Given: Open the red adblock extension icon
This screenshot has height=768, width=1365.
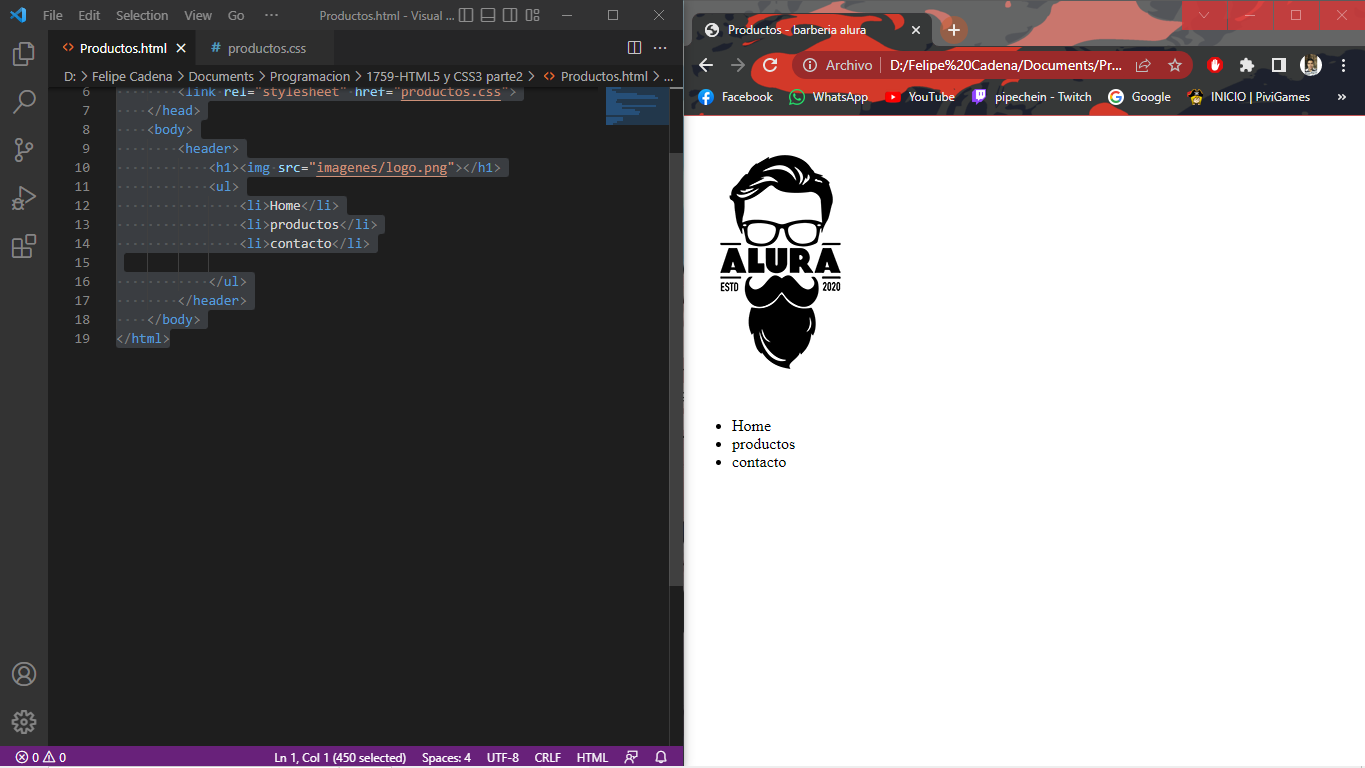Looking at the screenshot, I should (1215, 65).
